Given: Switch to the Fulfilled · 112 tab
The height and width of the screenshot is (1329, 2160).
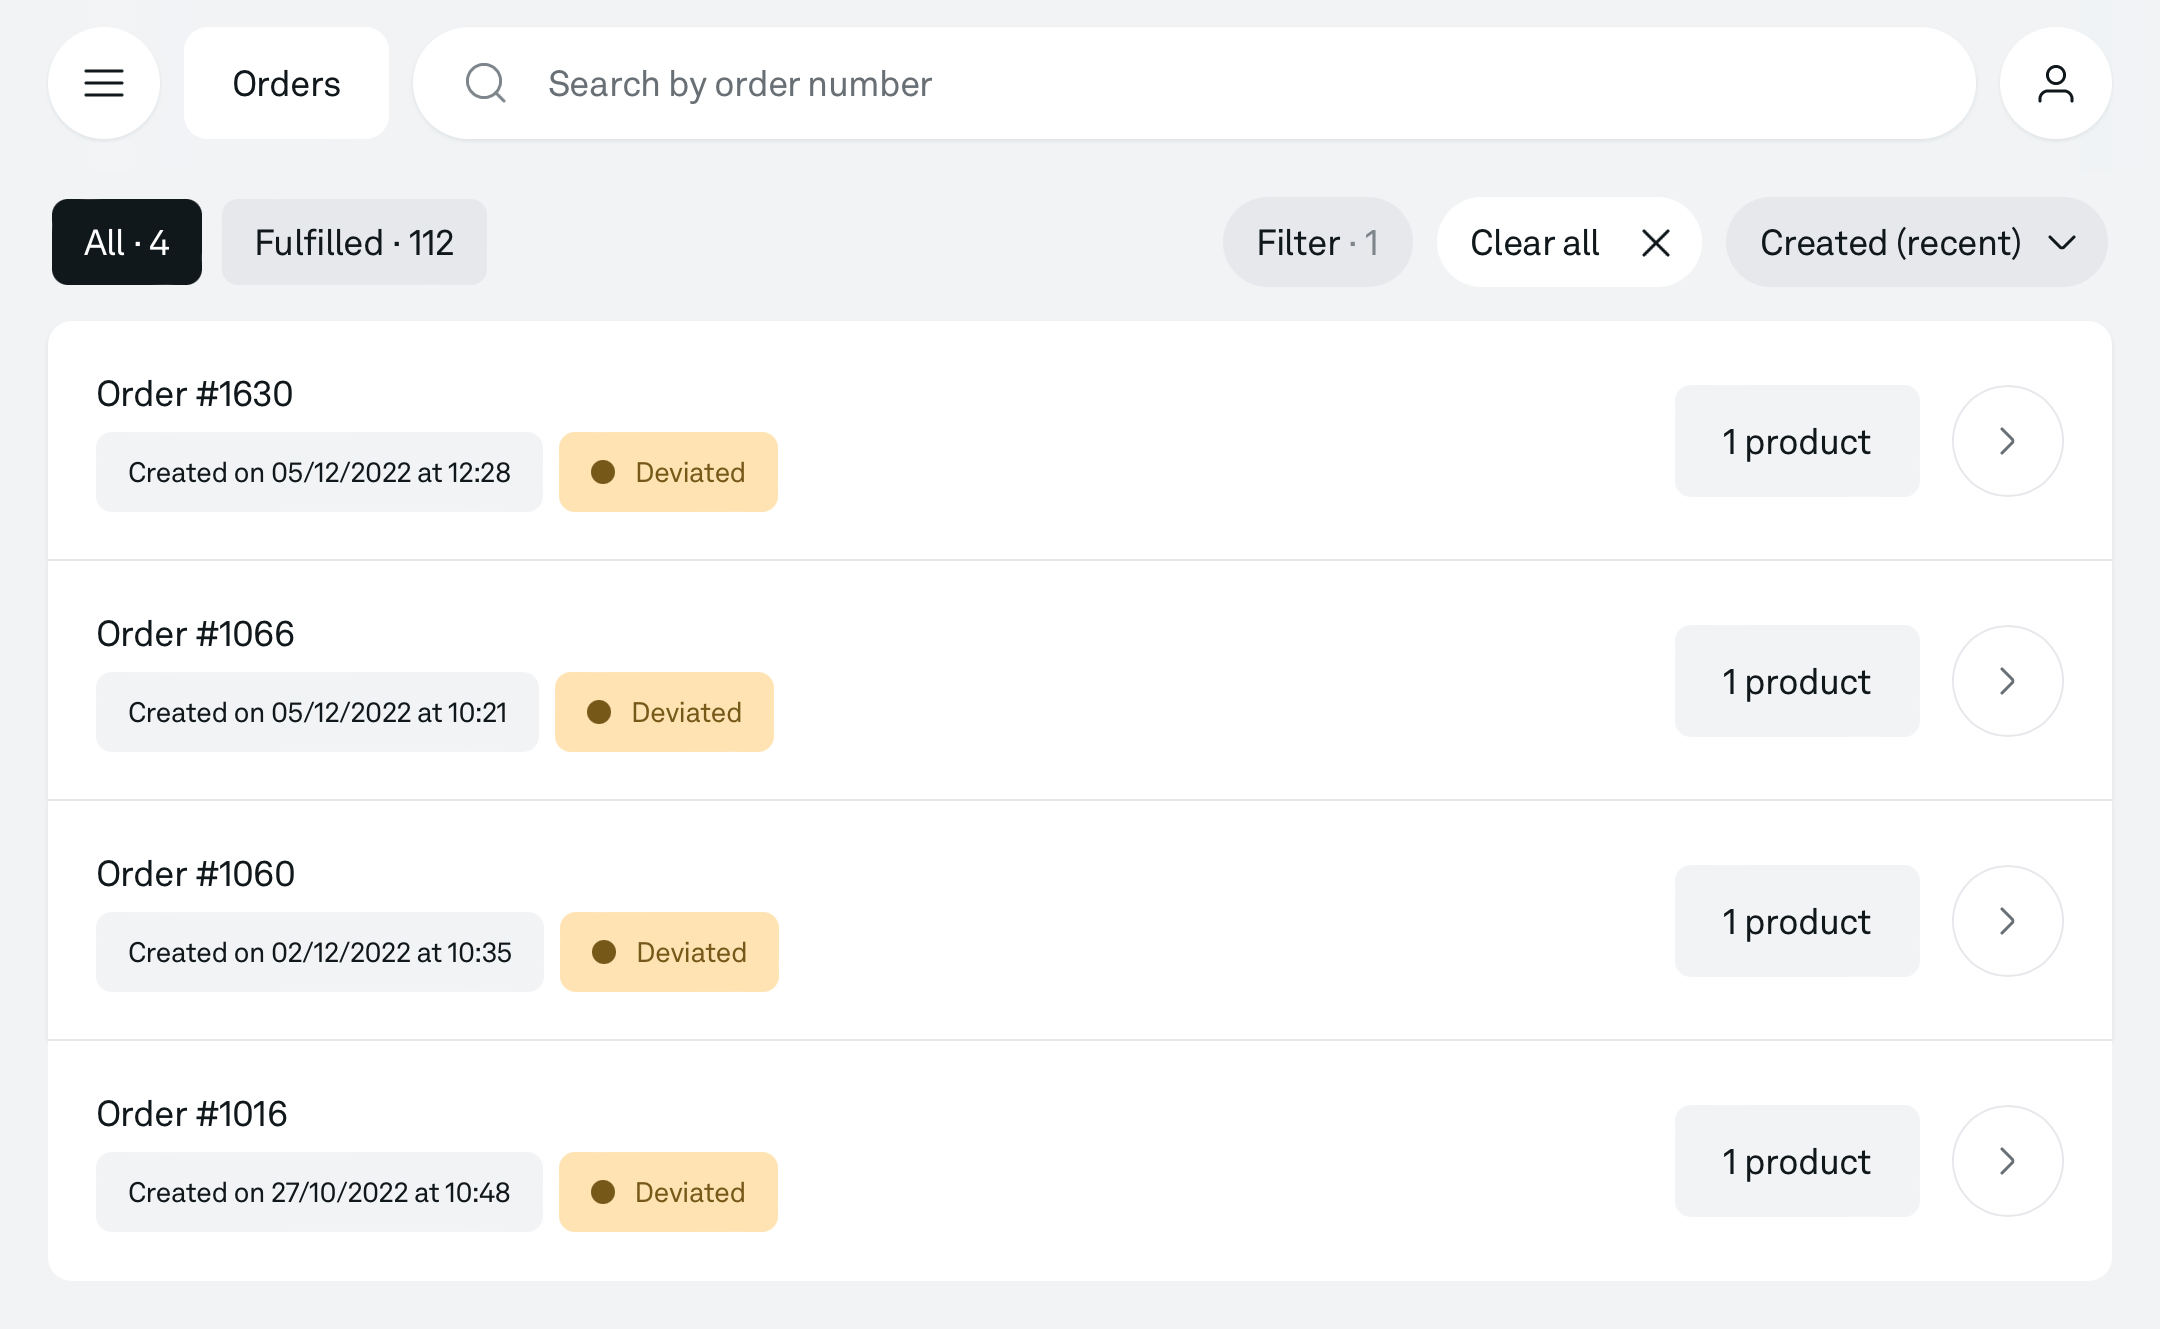Looking at the screenshot, I should [x=354, y=243].
